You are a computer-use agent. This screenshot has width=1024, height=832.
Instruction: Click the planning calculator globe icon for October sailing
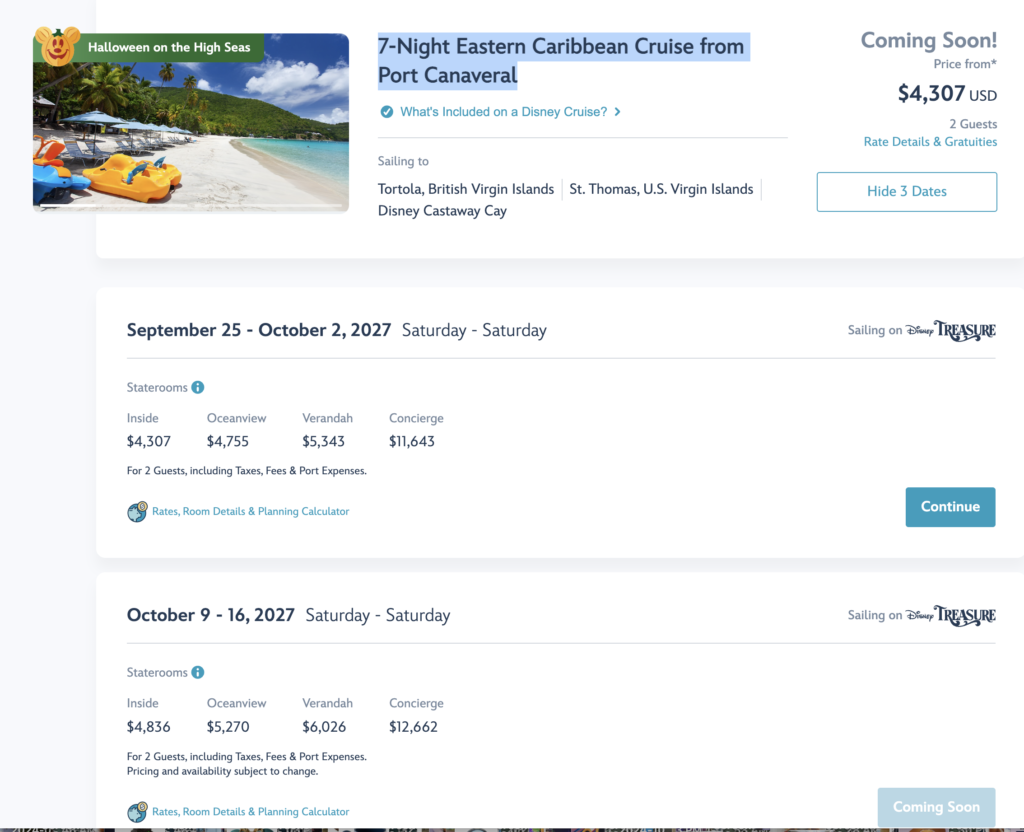[x=137, y=812]
